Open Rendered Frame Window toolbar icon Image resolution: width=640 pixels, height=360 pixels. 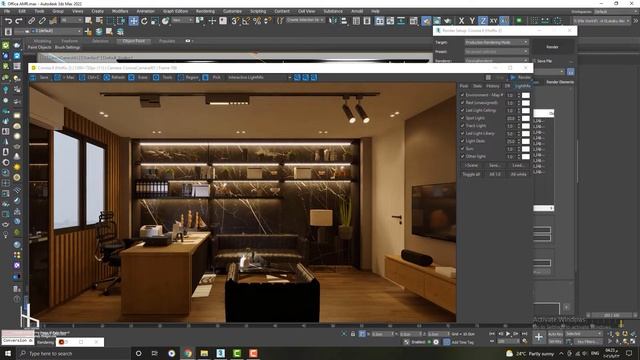437,21
